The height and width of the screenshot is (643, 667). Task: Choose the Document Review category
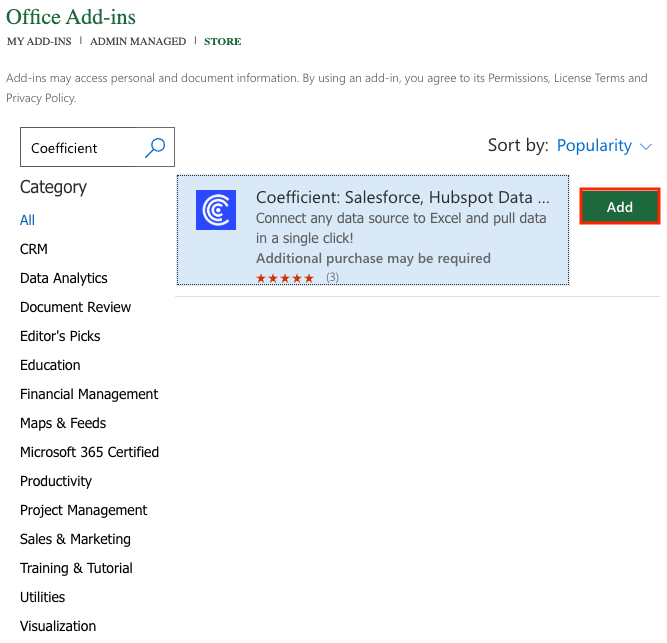75,307
